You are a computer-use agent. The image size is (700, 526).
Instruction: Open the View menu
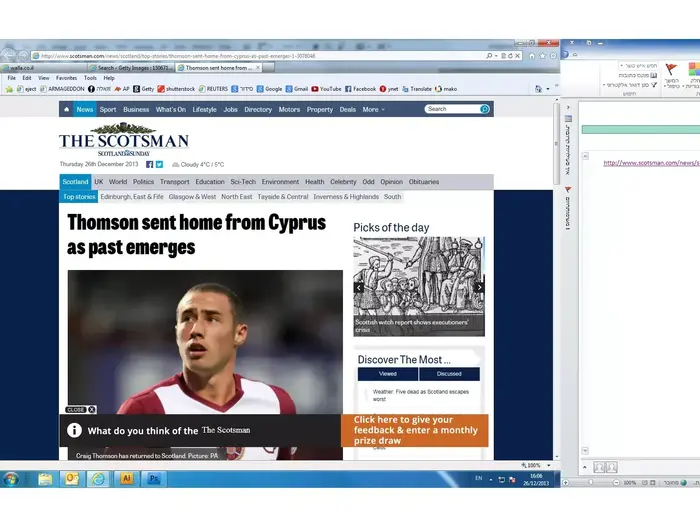(x=43, y=78)
